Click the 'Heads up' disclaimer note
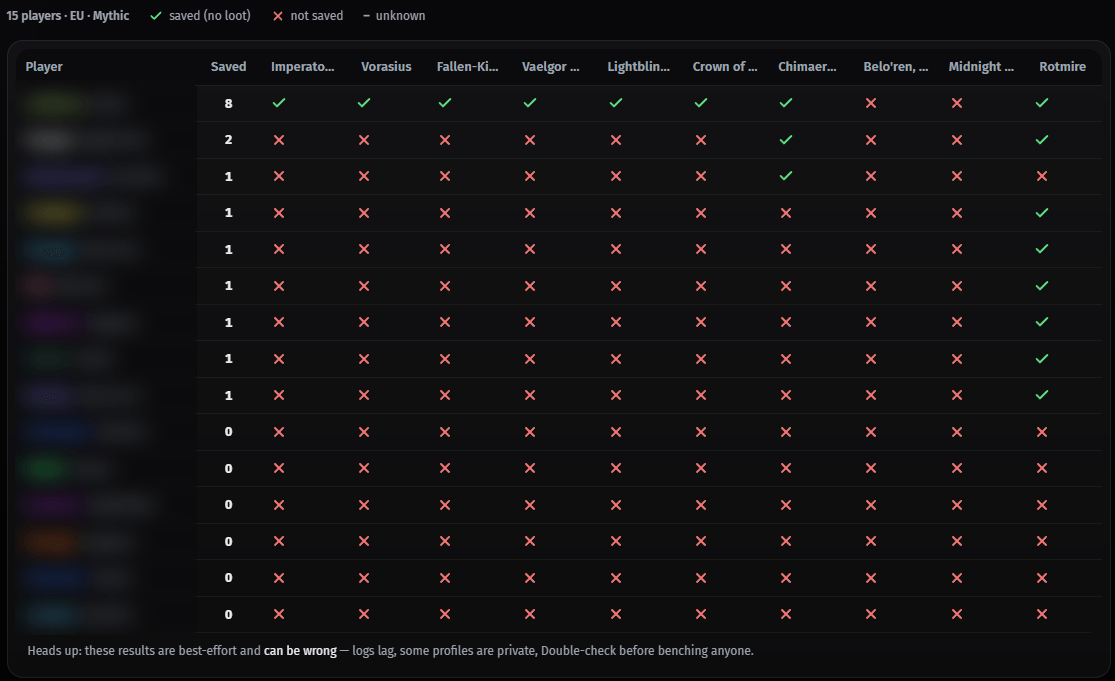This screenshot has width=1115, height=681. (x=390, y=651)
